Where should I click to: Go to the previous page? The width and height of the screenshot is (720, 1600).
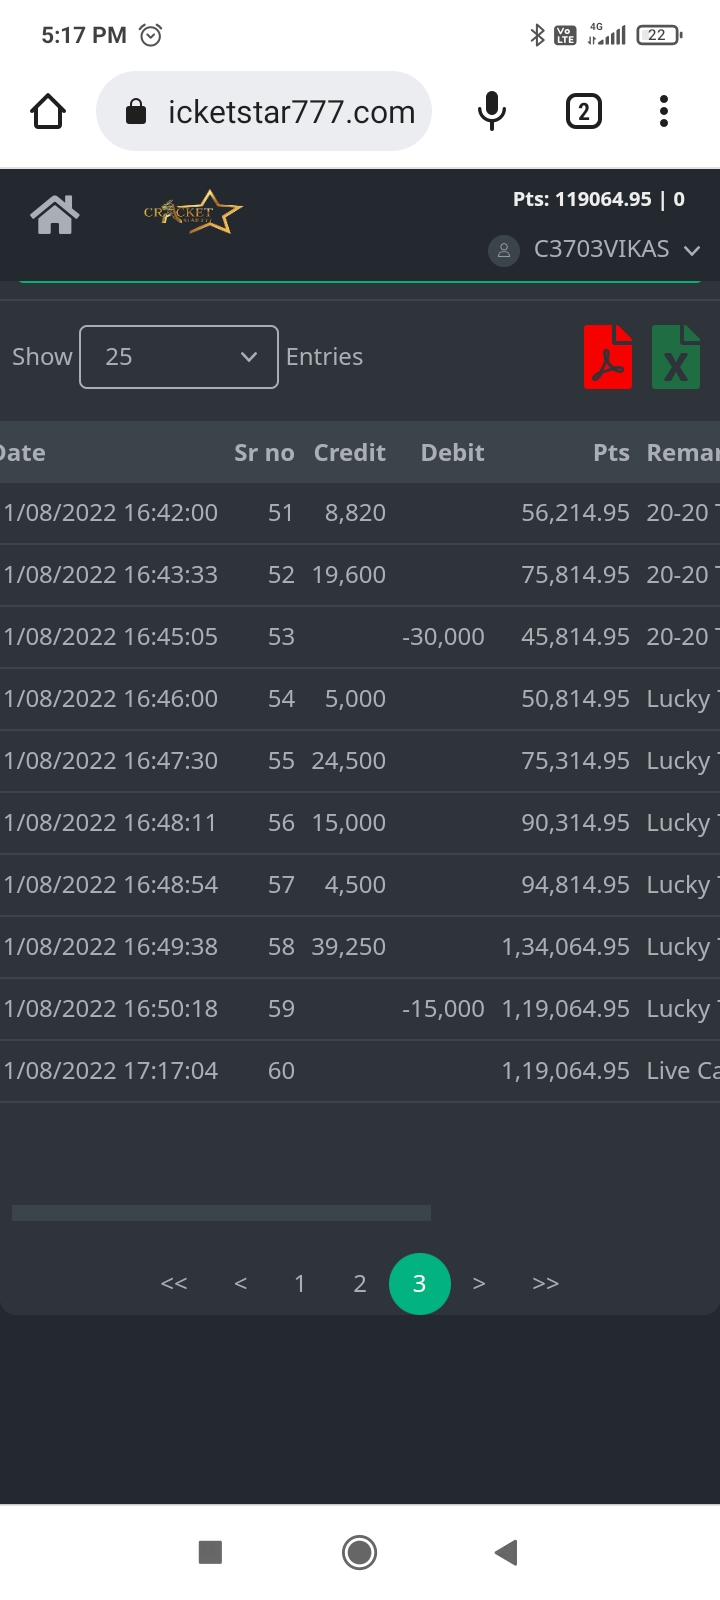(x=240, y=1284)
